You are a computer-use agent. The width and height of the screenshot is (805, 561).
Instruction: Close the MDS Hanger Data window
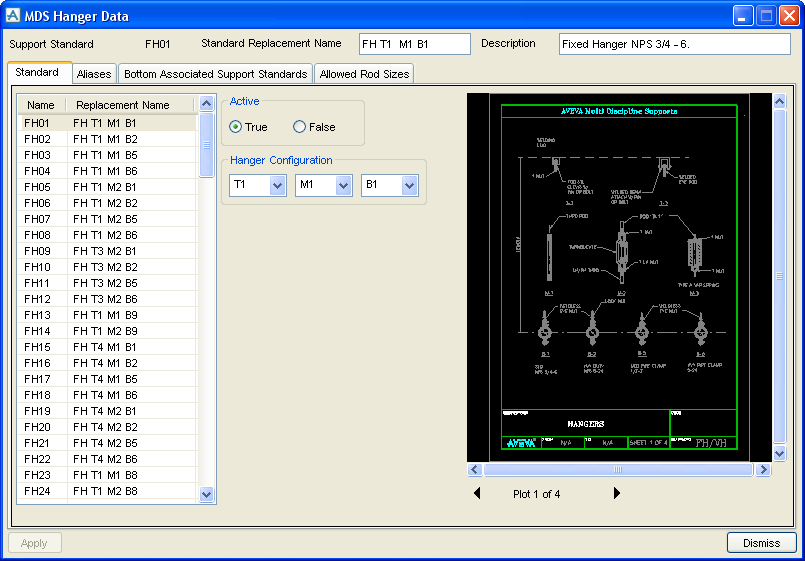click(789, 15)
